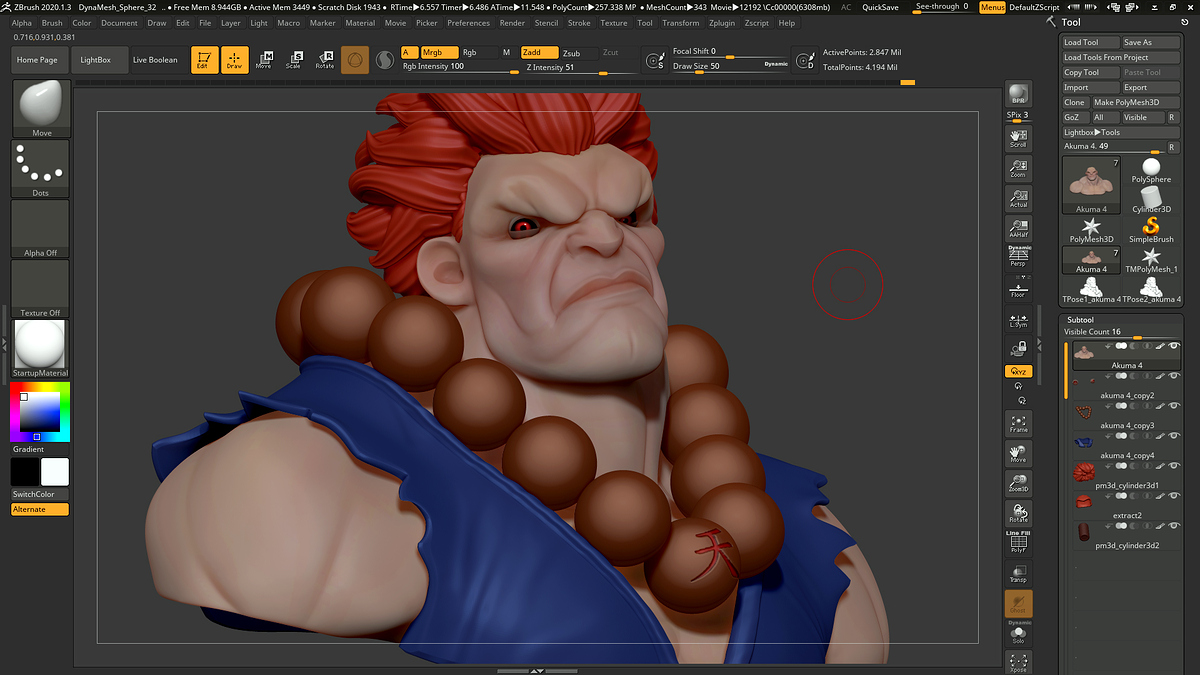The image size is (1200, 675).
Task: Select the Scale icon in the top shelf
Action: pos(294,60)
